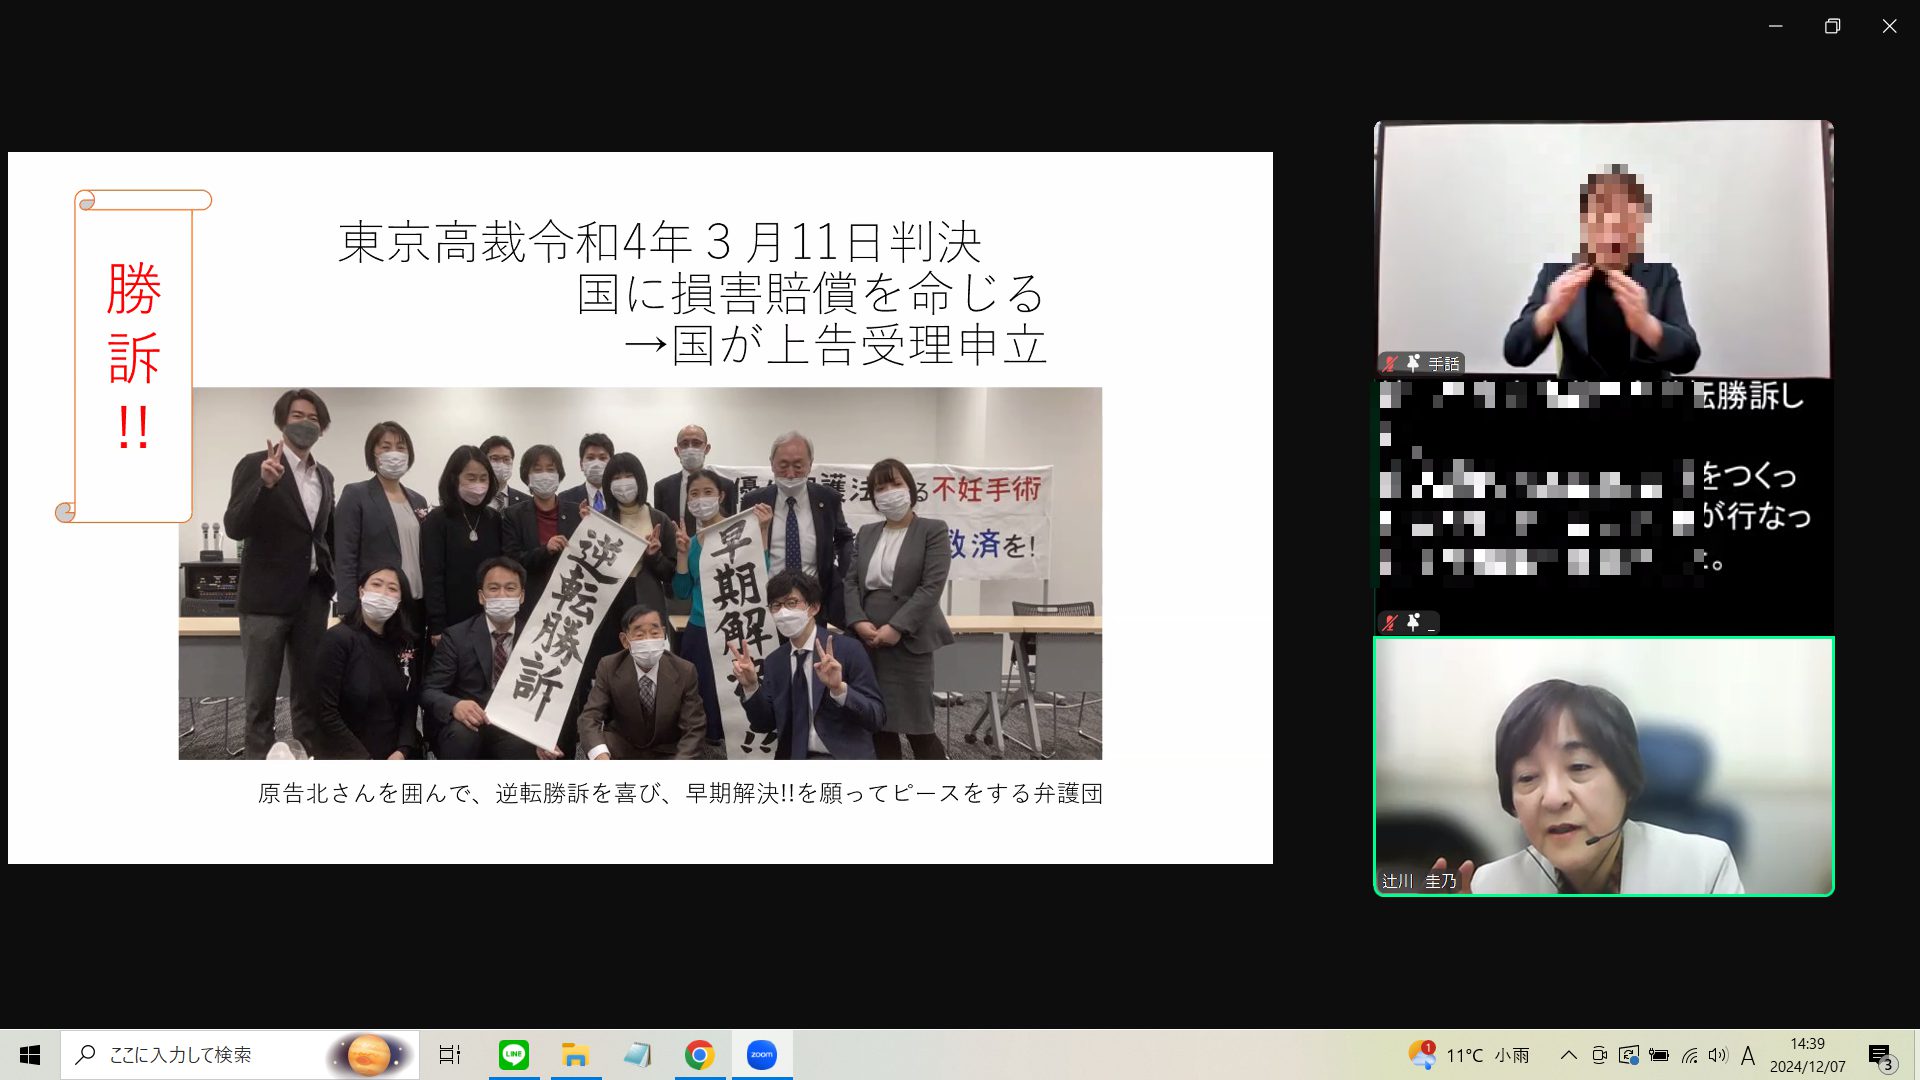Open File Explorer from taskbar
The image size is (1920, 1080).
pos(575,1055)
